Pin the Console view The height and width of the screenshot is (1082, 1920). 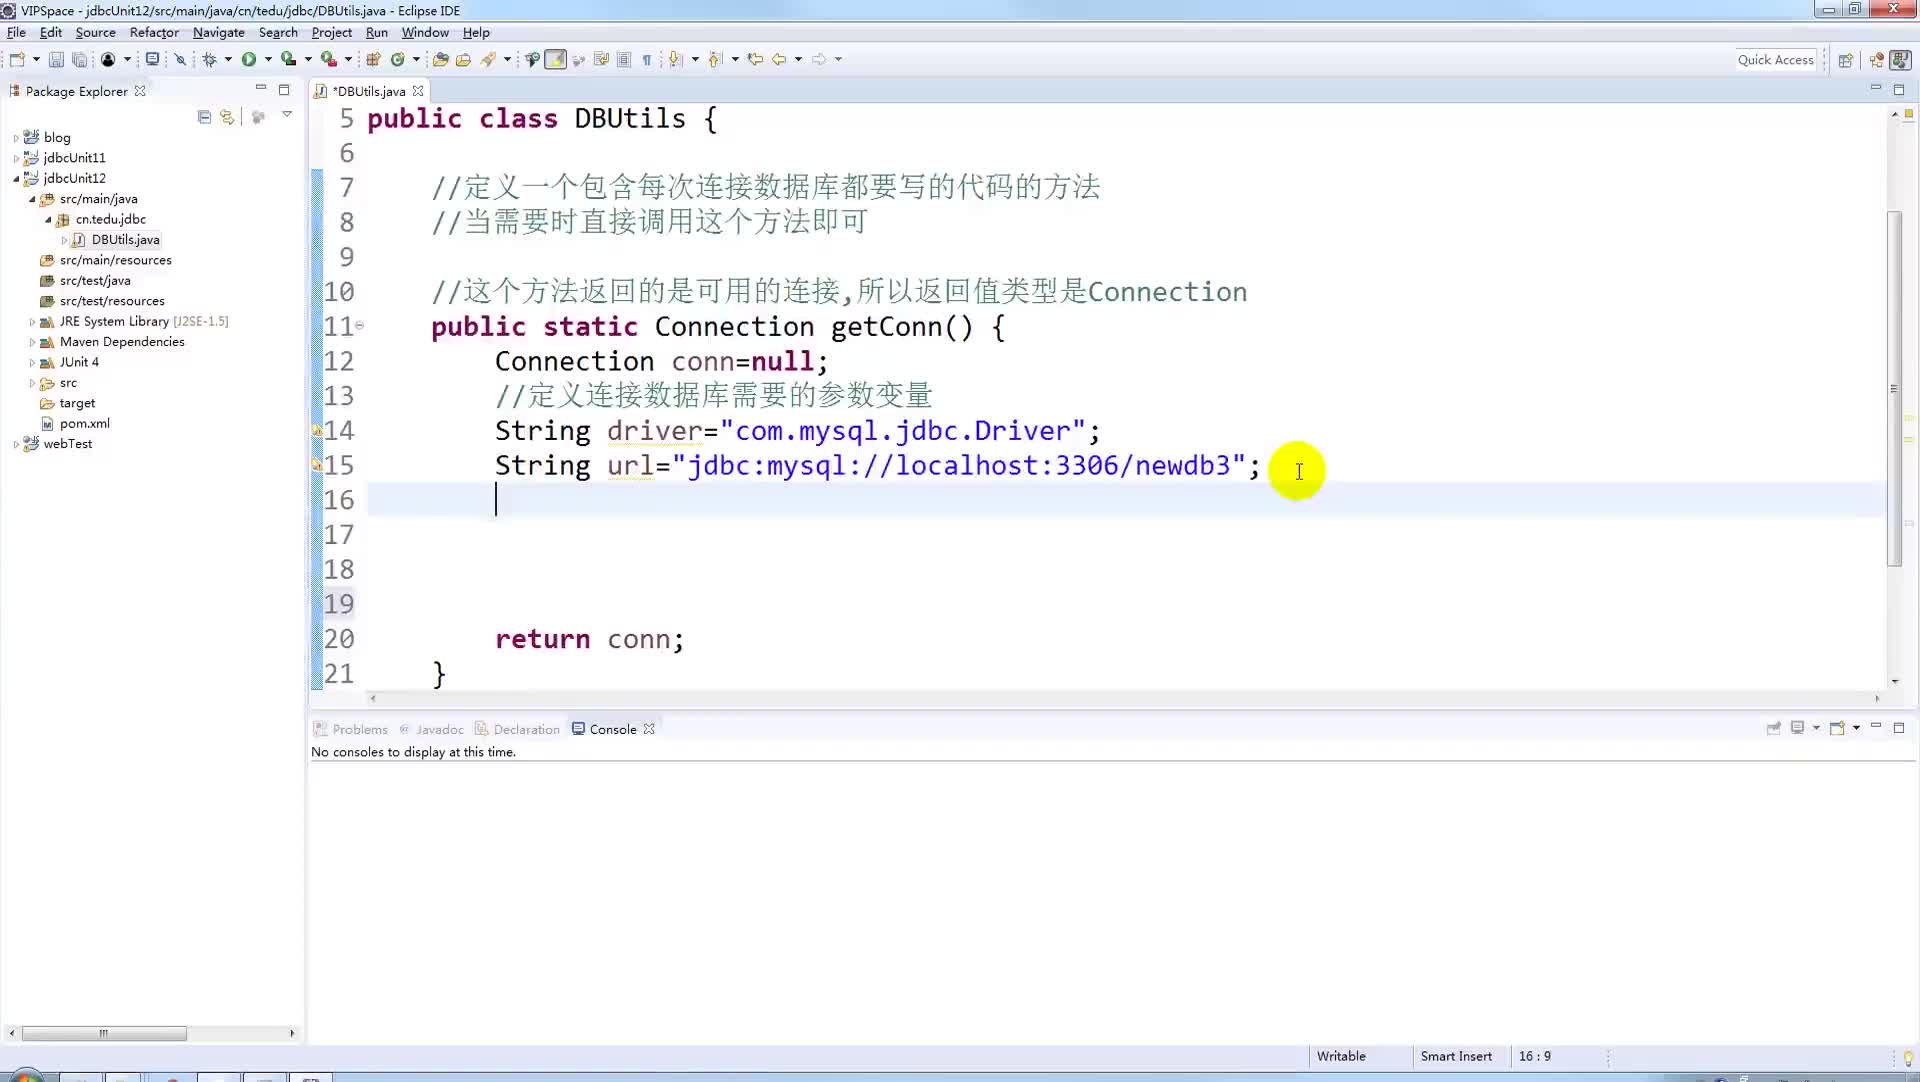point(1773,728)
